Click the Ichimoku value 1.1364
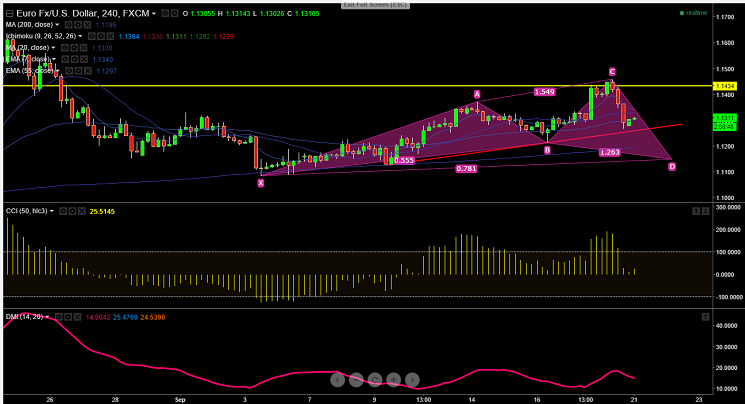 click(x=129, y=37)
